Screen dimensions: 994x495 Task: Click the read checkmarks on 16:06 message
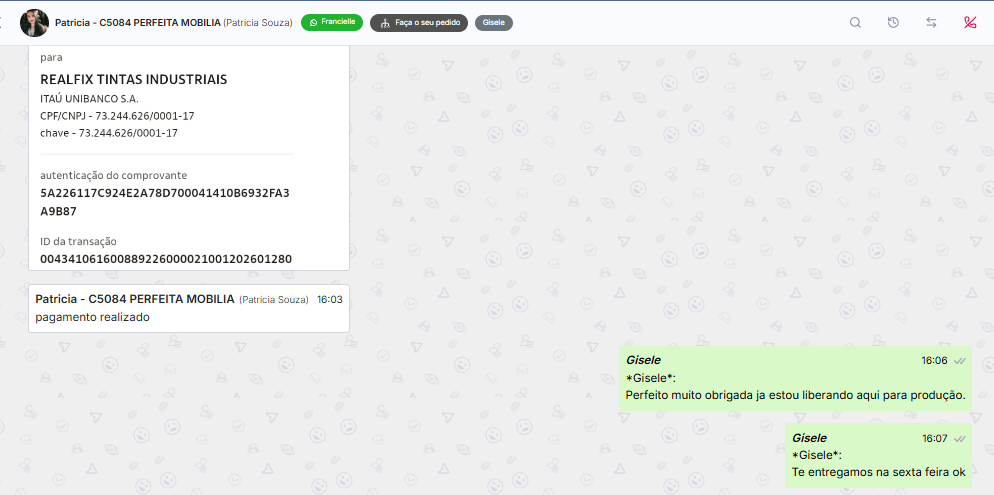(960, 361)
